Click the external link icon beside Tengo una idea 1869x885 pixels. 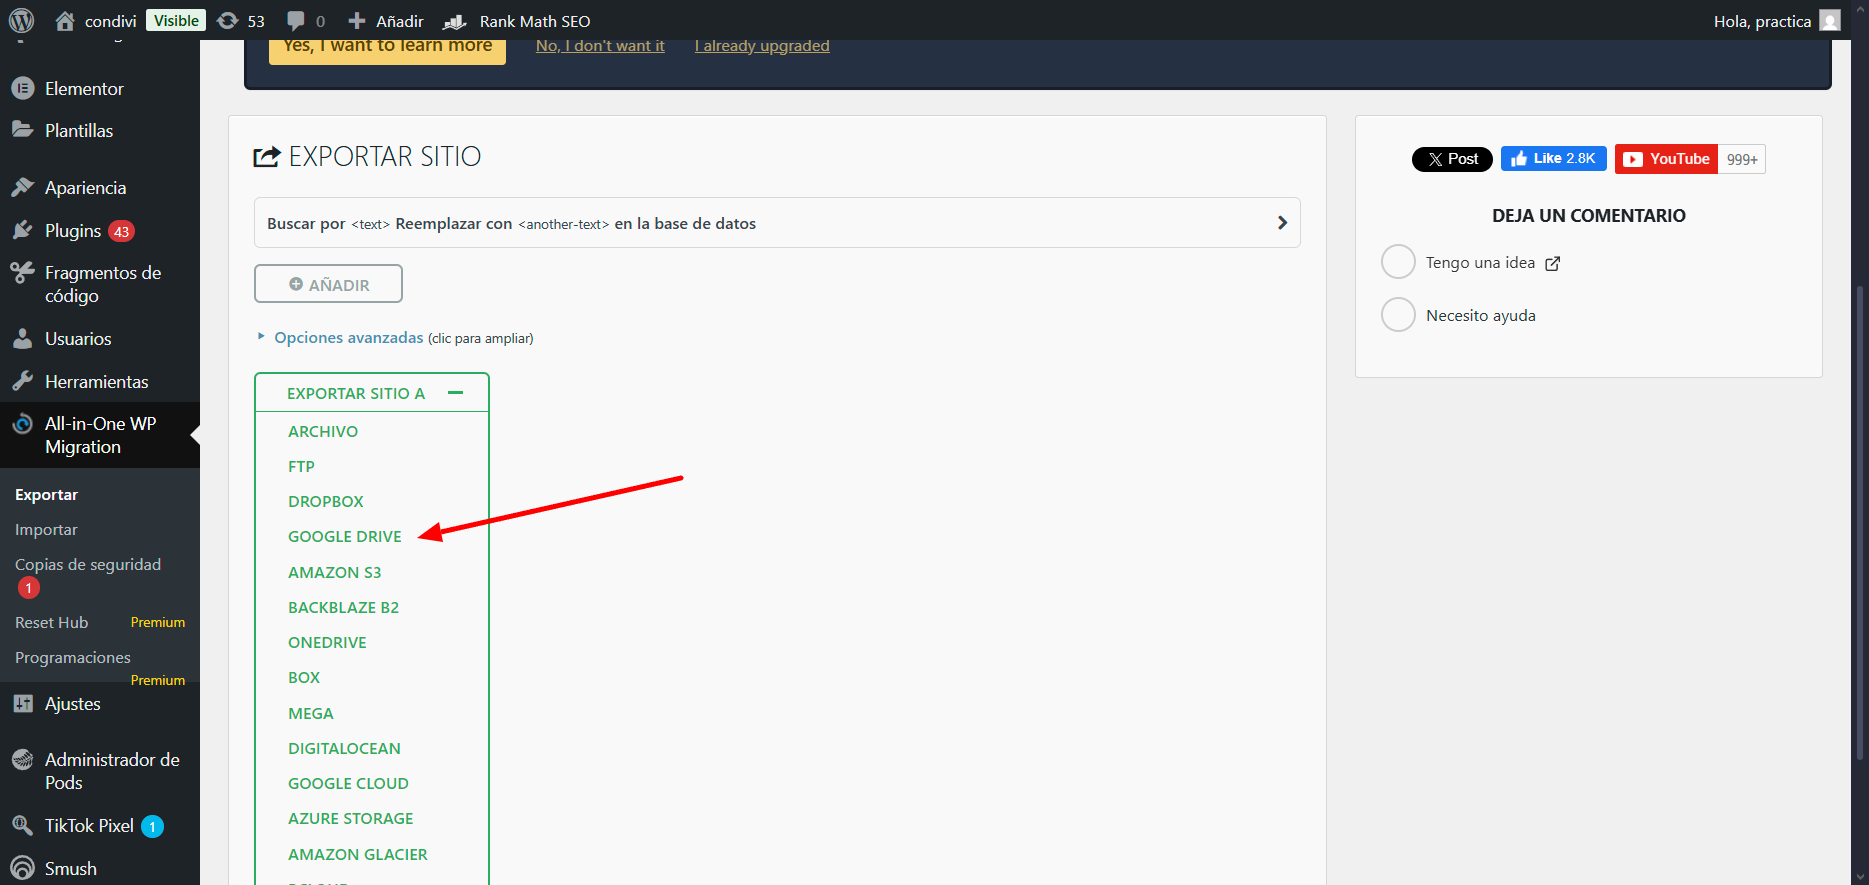tap(1553, 263)
